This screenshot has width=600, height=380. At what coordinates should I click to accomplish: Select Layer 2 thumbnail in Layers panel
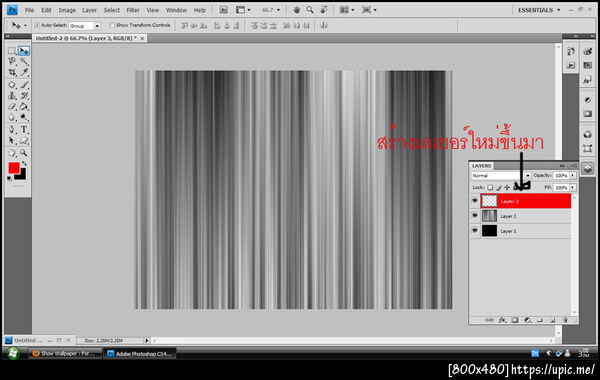click(x=489, y=216)
